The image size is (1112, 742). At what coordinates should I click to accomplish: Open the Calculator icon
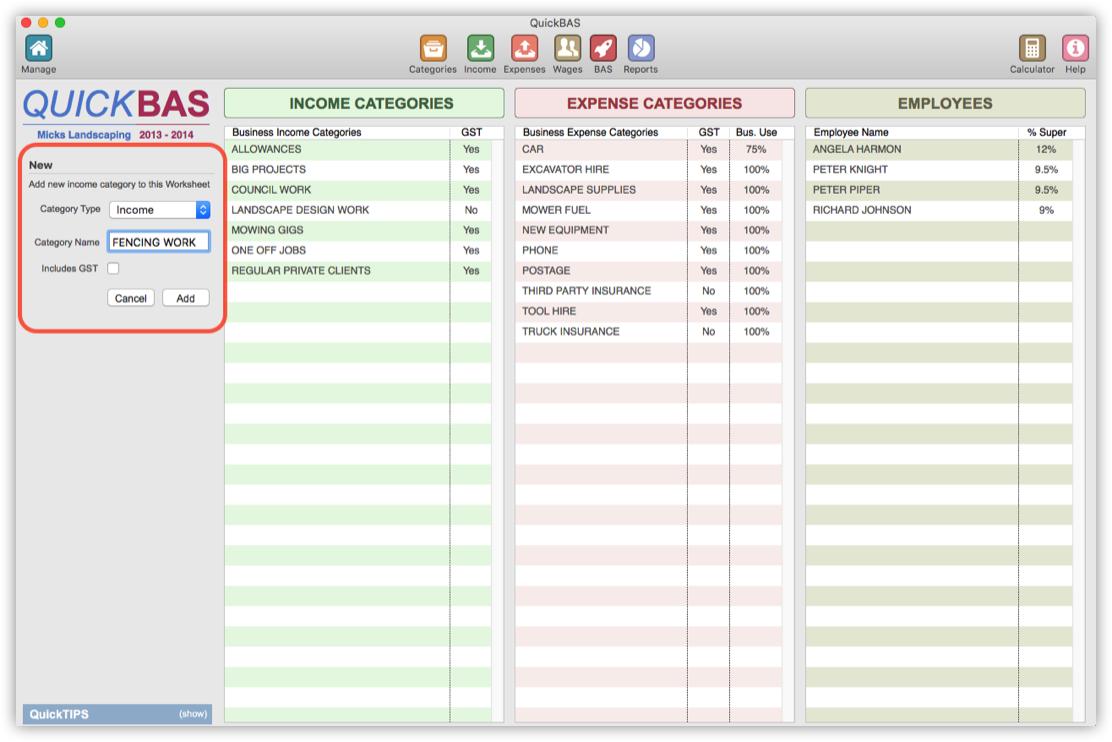point(1032,47)
